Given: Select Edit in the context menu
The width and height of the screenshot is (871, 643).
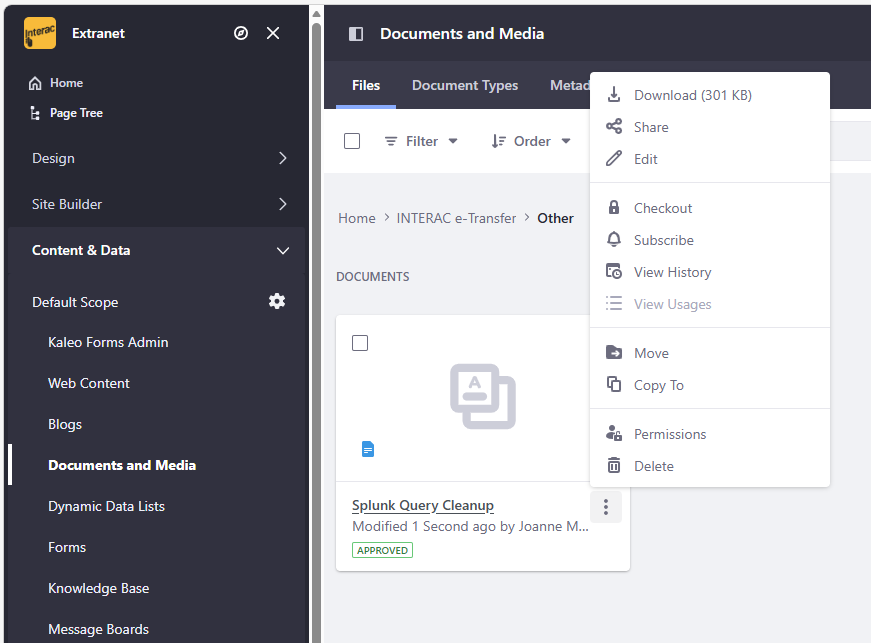Looking at the screenshot, I should click(x=710, y=159).
